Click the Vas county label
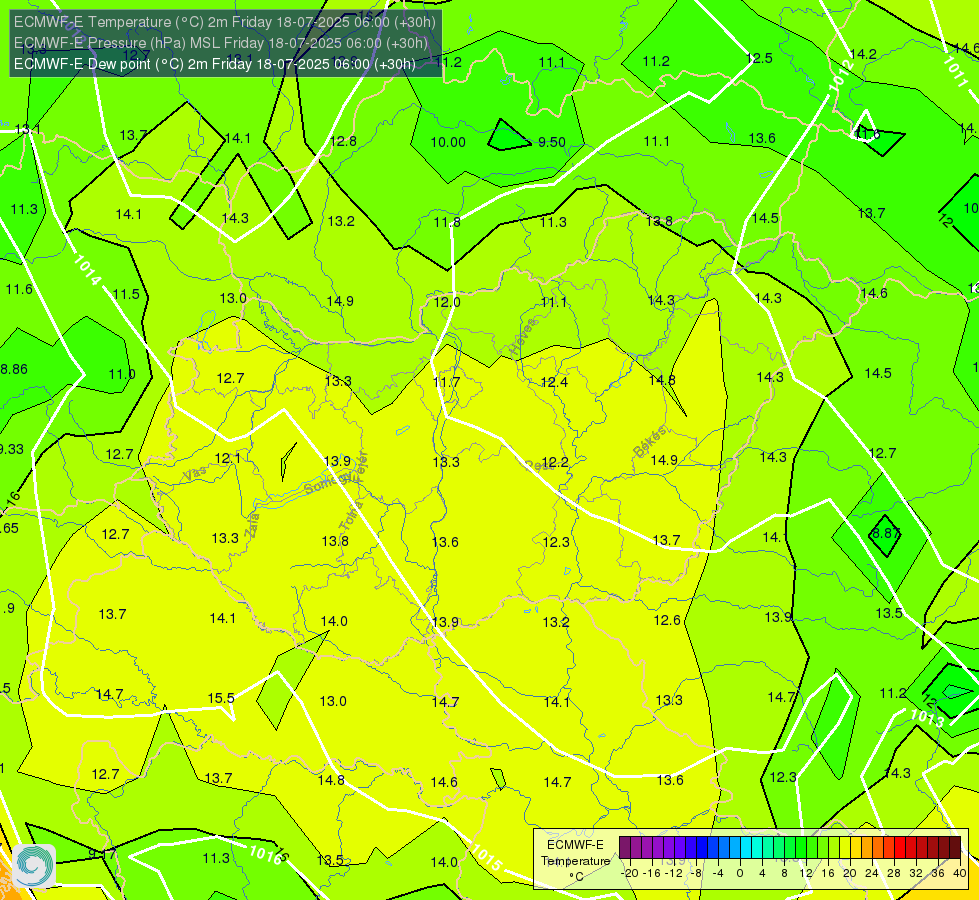This screenshot has height=900, width=979. [x=195, y=474]
